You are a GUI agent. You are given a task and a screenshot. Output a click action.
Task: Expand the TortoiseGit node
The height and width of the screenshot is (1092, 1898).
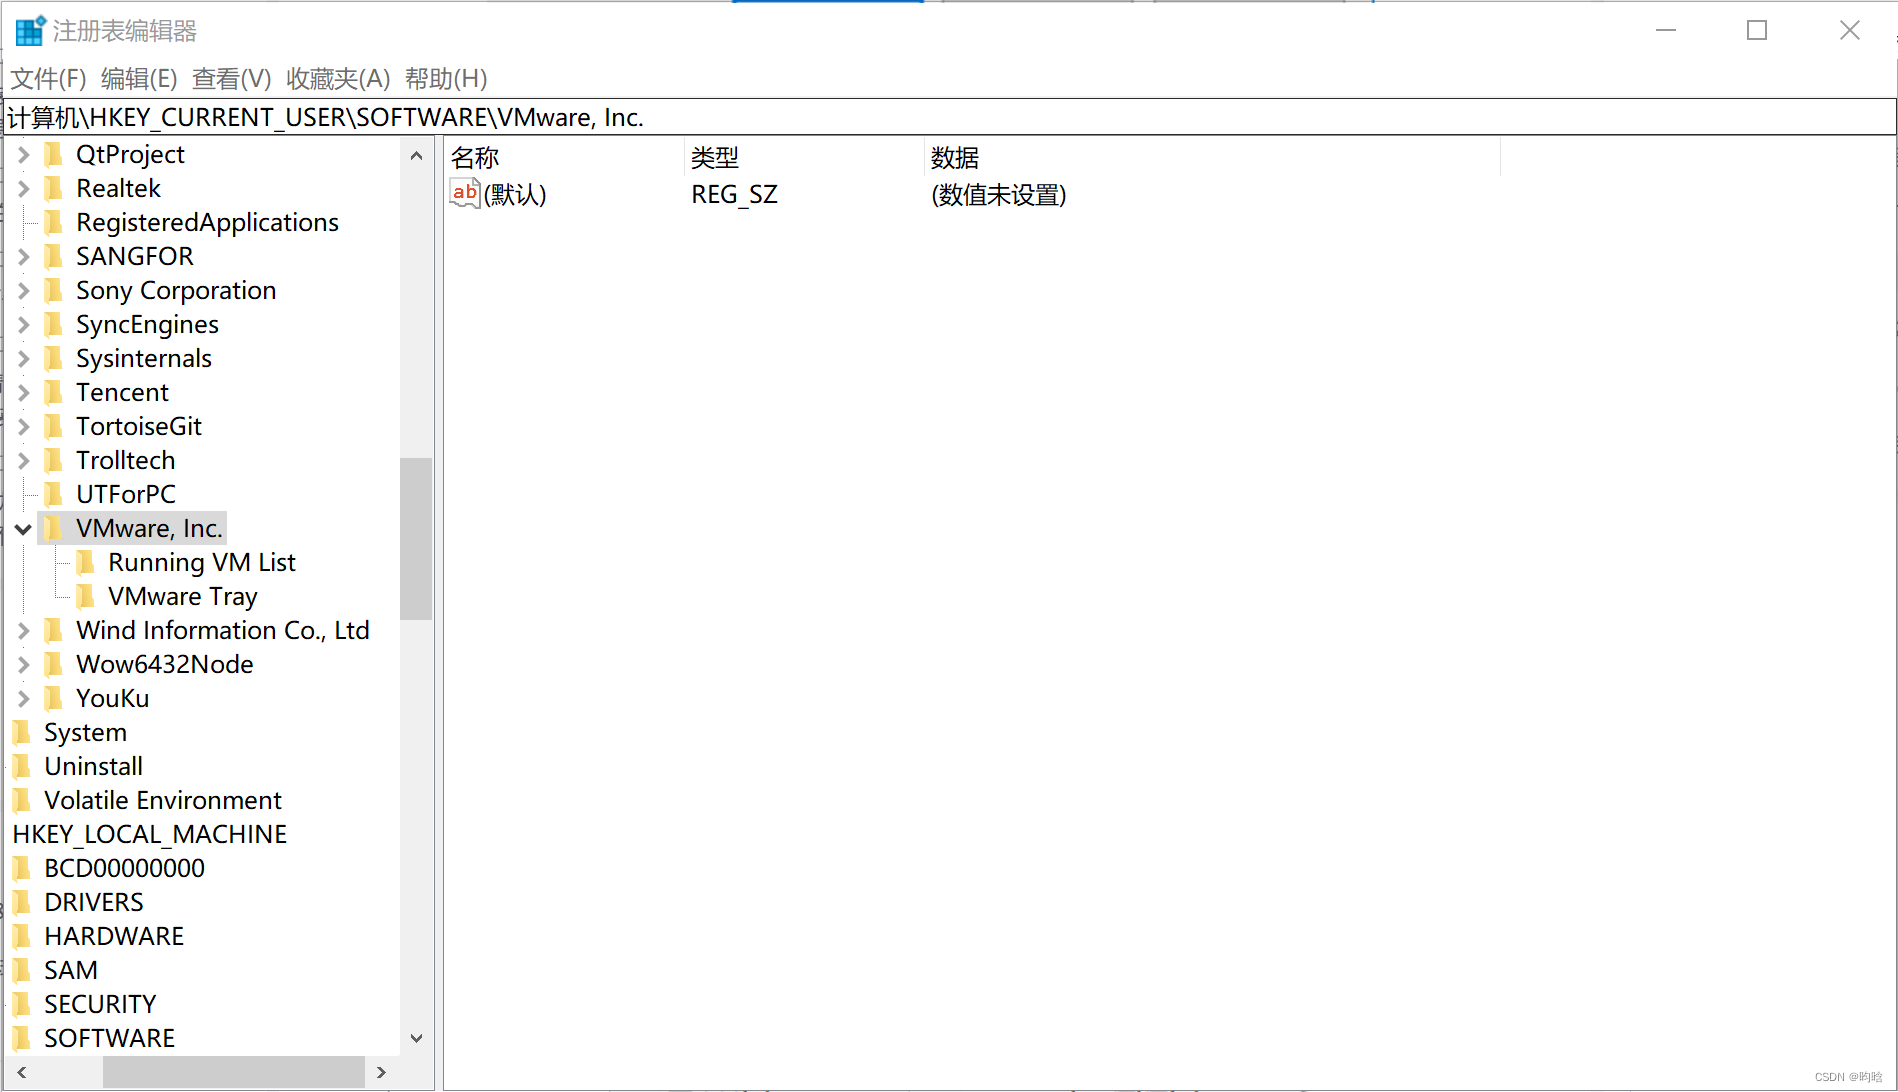[x=22, y=426]
